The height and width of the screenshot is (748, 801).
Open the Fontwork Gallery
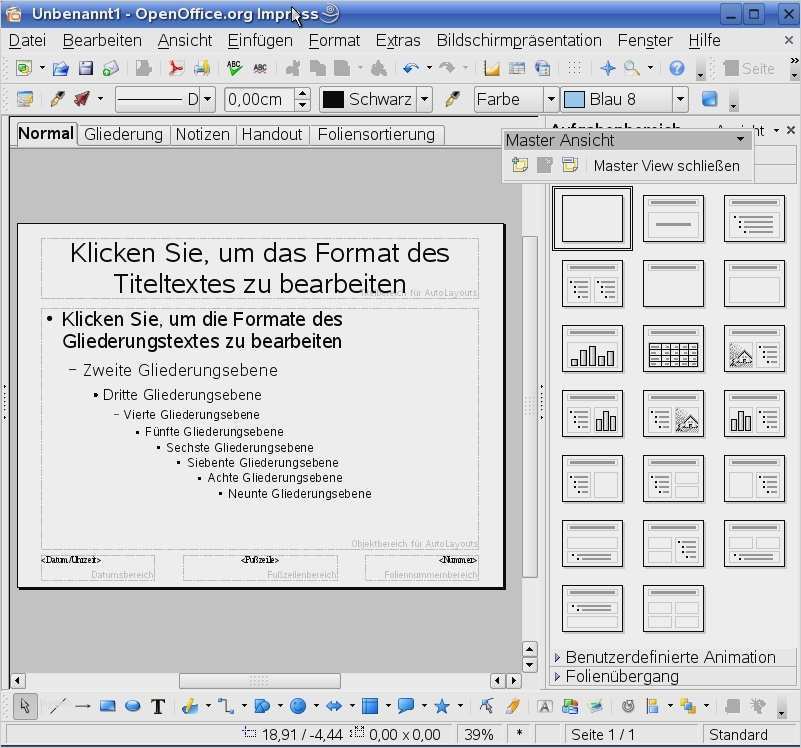(543, 706)
